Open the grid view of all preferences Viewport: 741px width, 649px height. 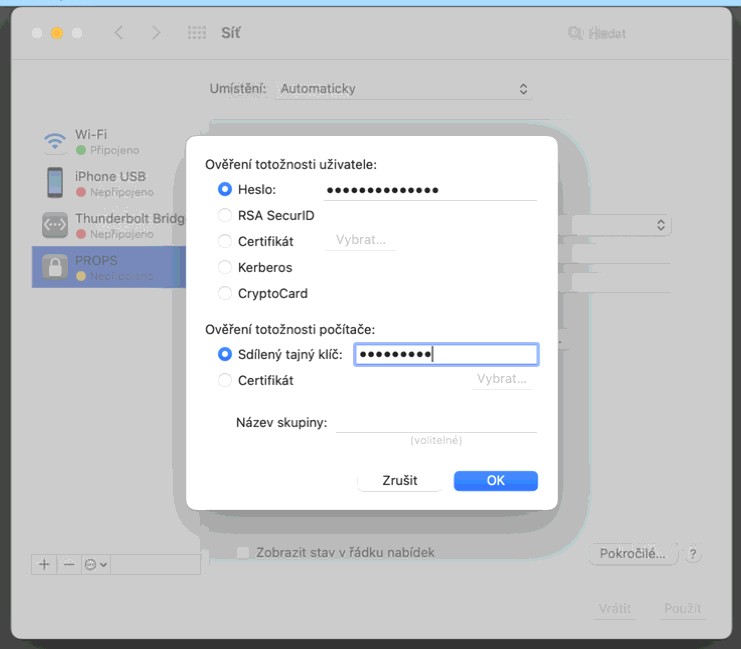click(x=197, y=33)
